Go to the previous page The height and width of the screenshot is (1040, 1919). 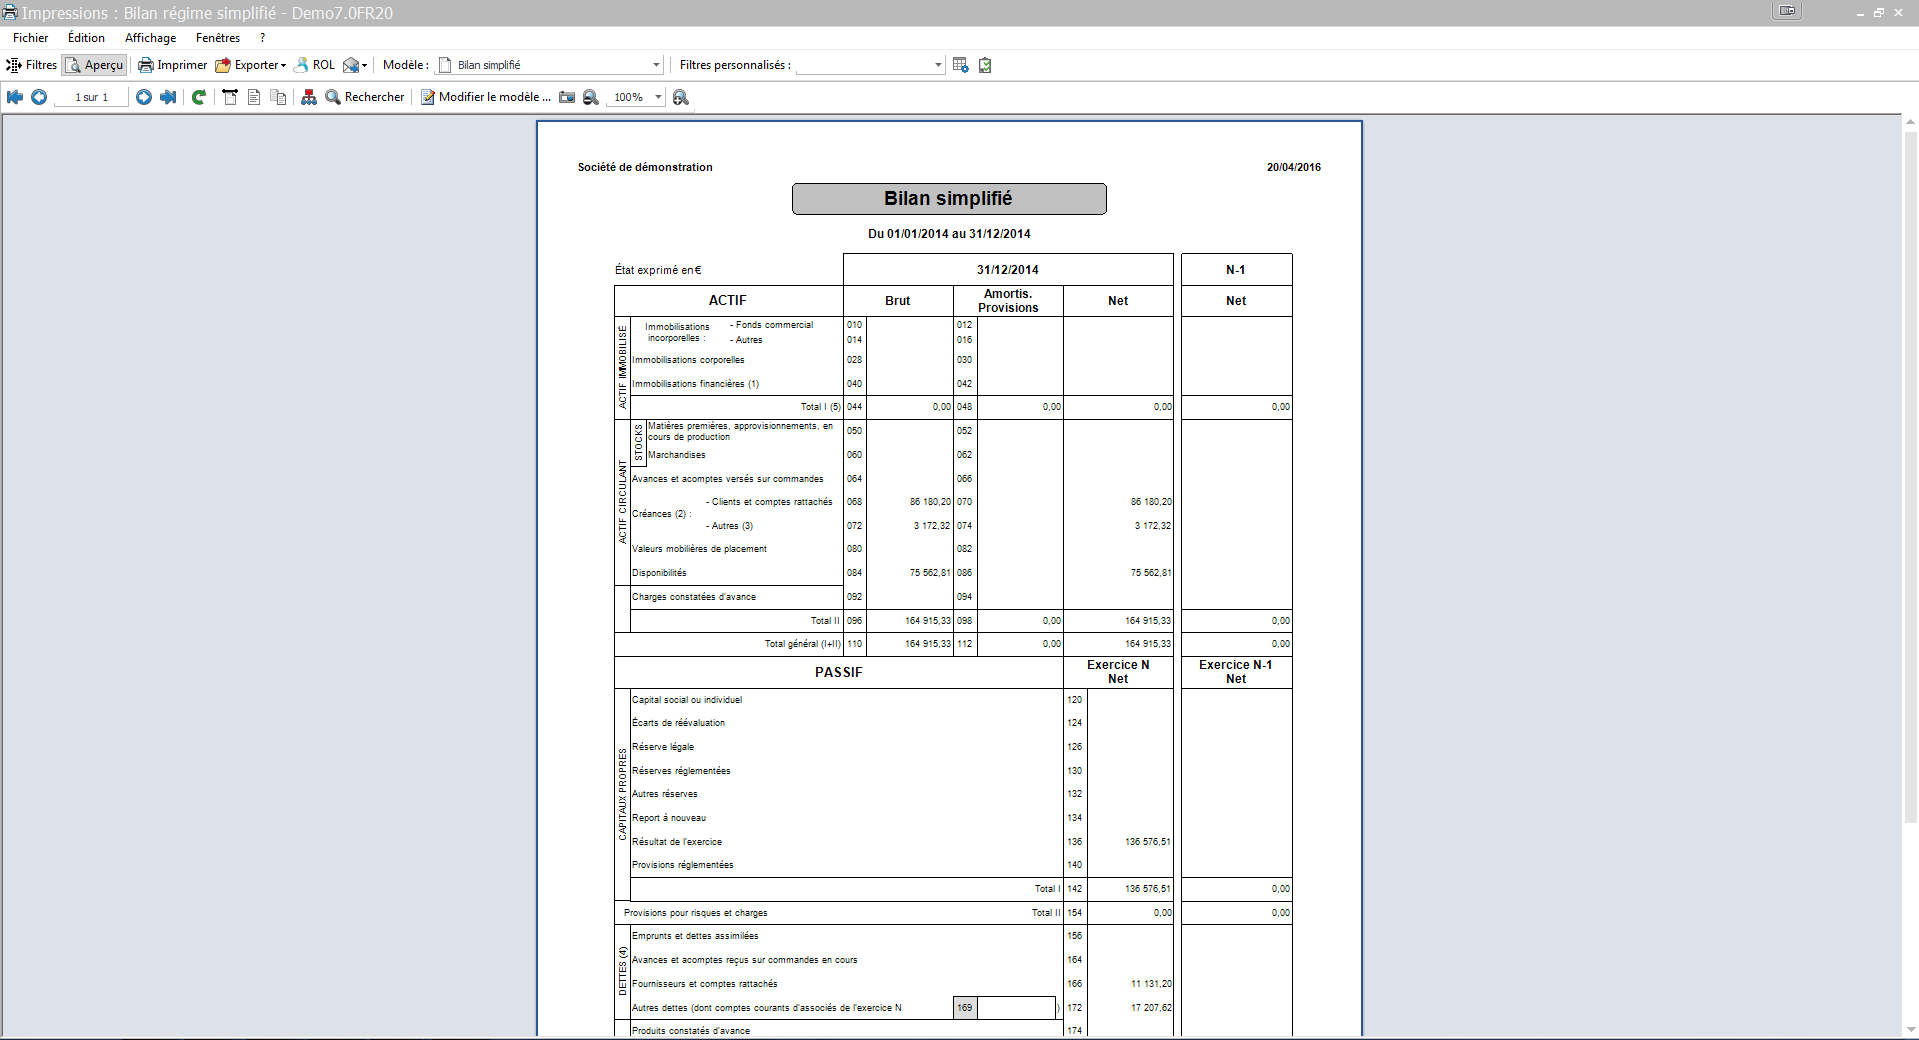click(x=39, y=97)
